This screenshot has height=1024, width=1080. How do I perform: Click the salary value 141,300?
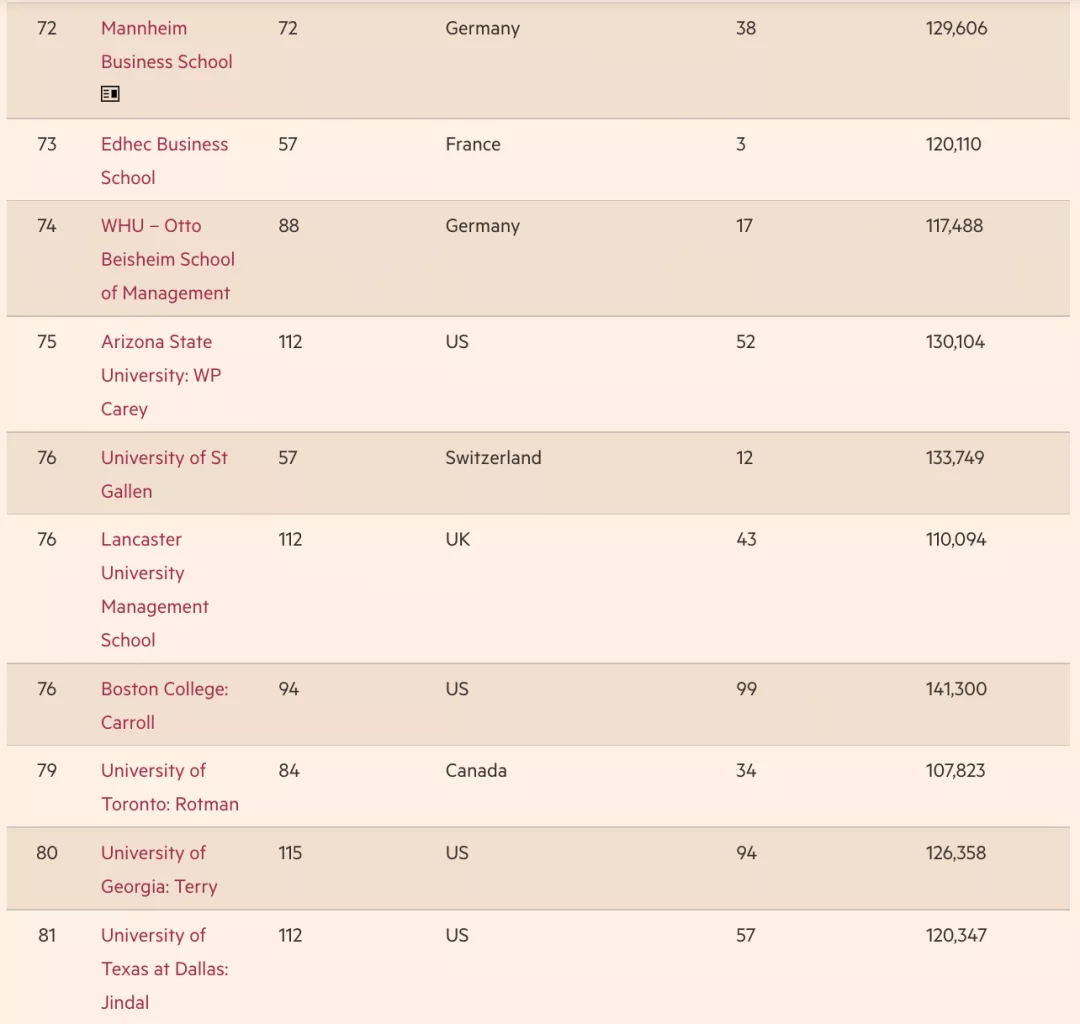tap(956, 689)
